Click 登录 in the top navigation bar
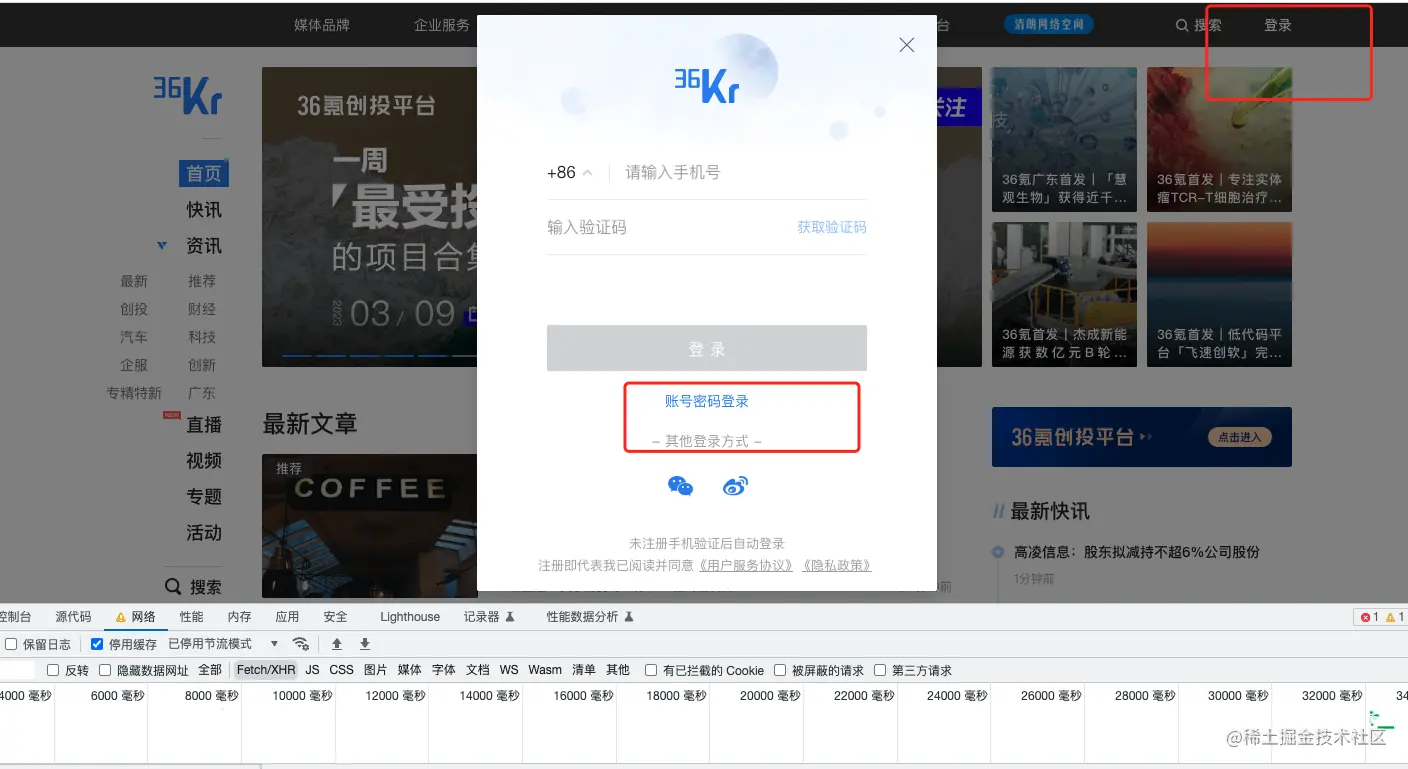Image resolution: width=1408 pixels, height=769 pixels. [x=1278, y=25]
